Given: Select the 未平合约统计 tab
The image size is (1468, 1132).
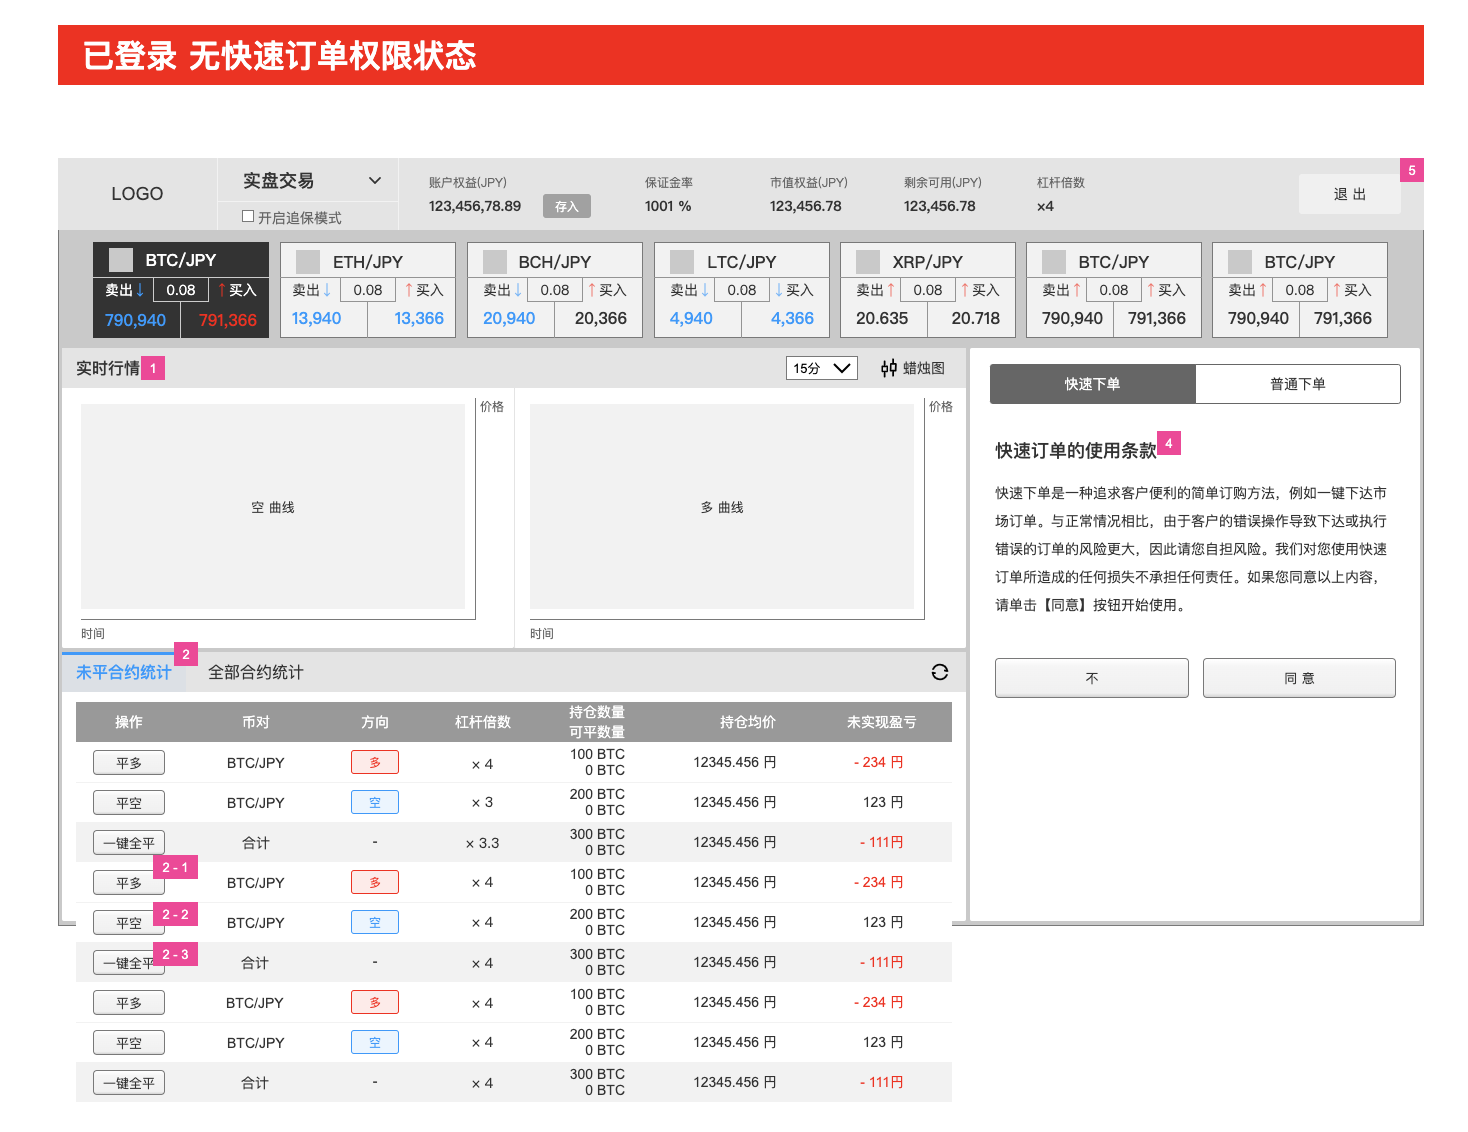Looking at the screenshot, I should click(x=123, y=672).
